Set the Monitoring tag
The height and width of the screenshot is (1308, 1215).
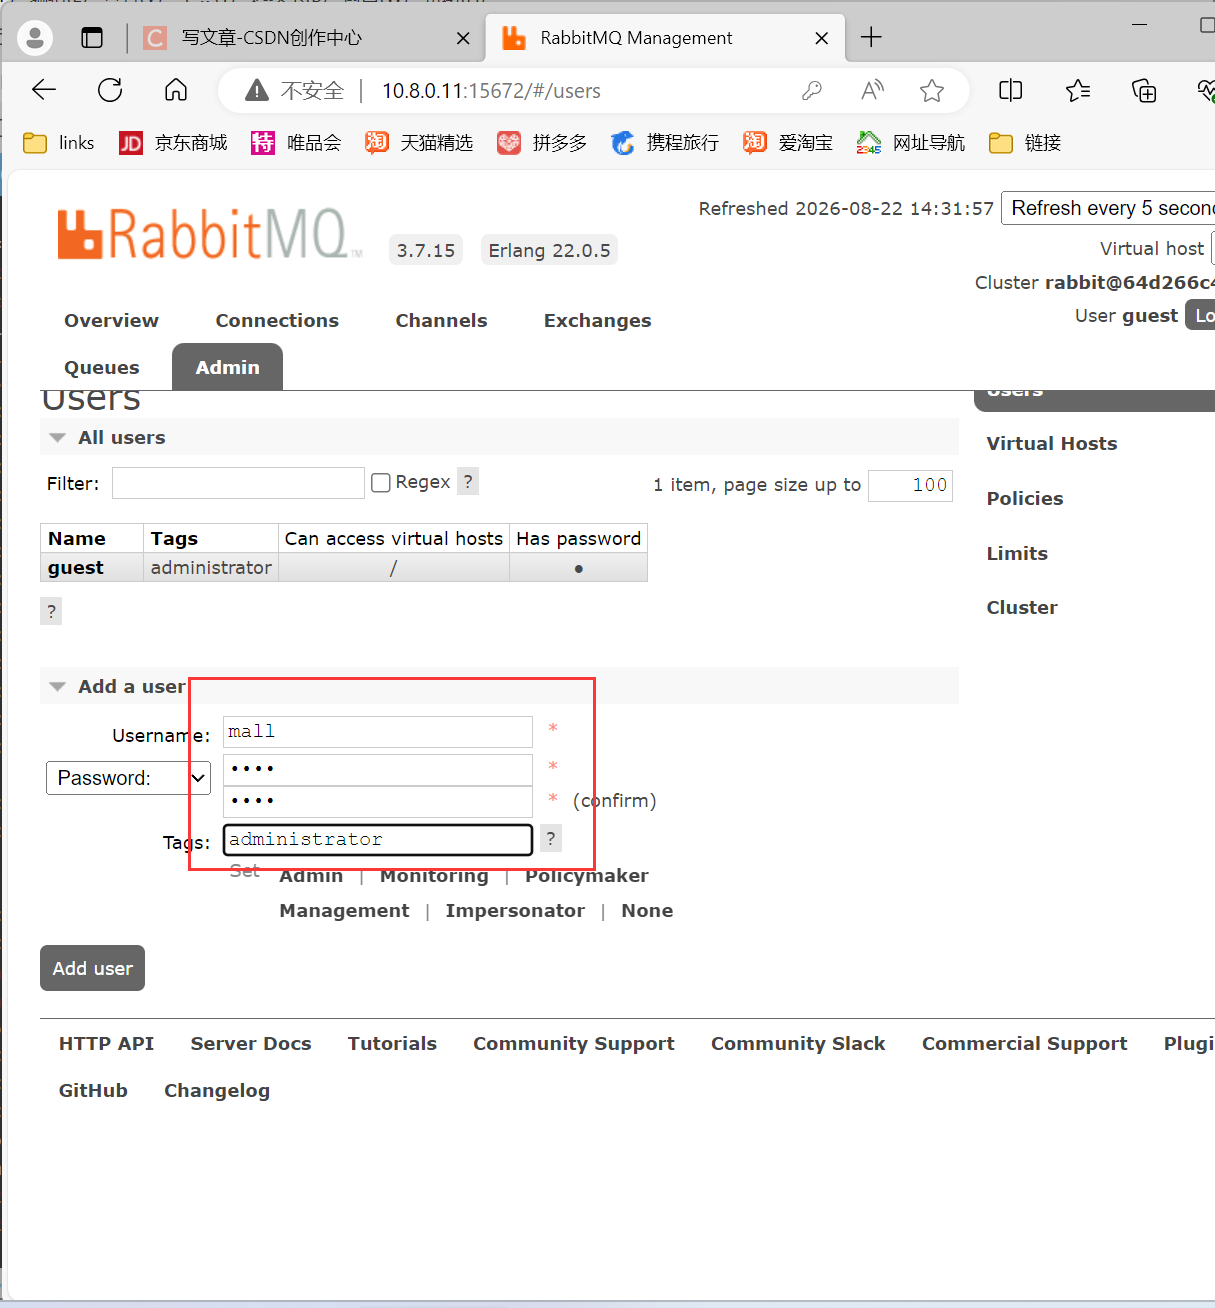click(434, 876)
